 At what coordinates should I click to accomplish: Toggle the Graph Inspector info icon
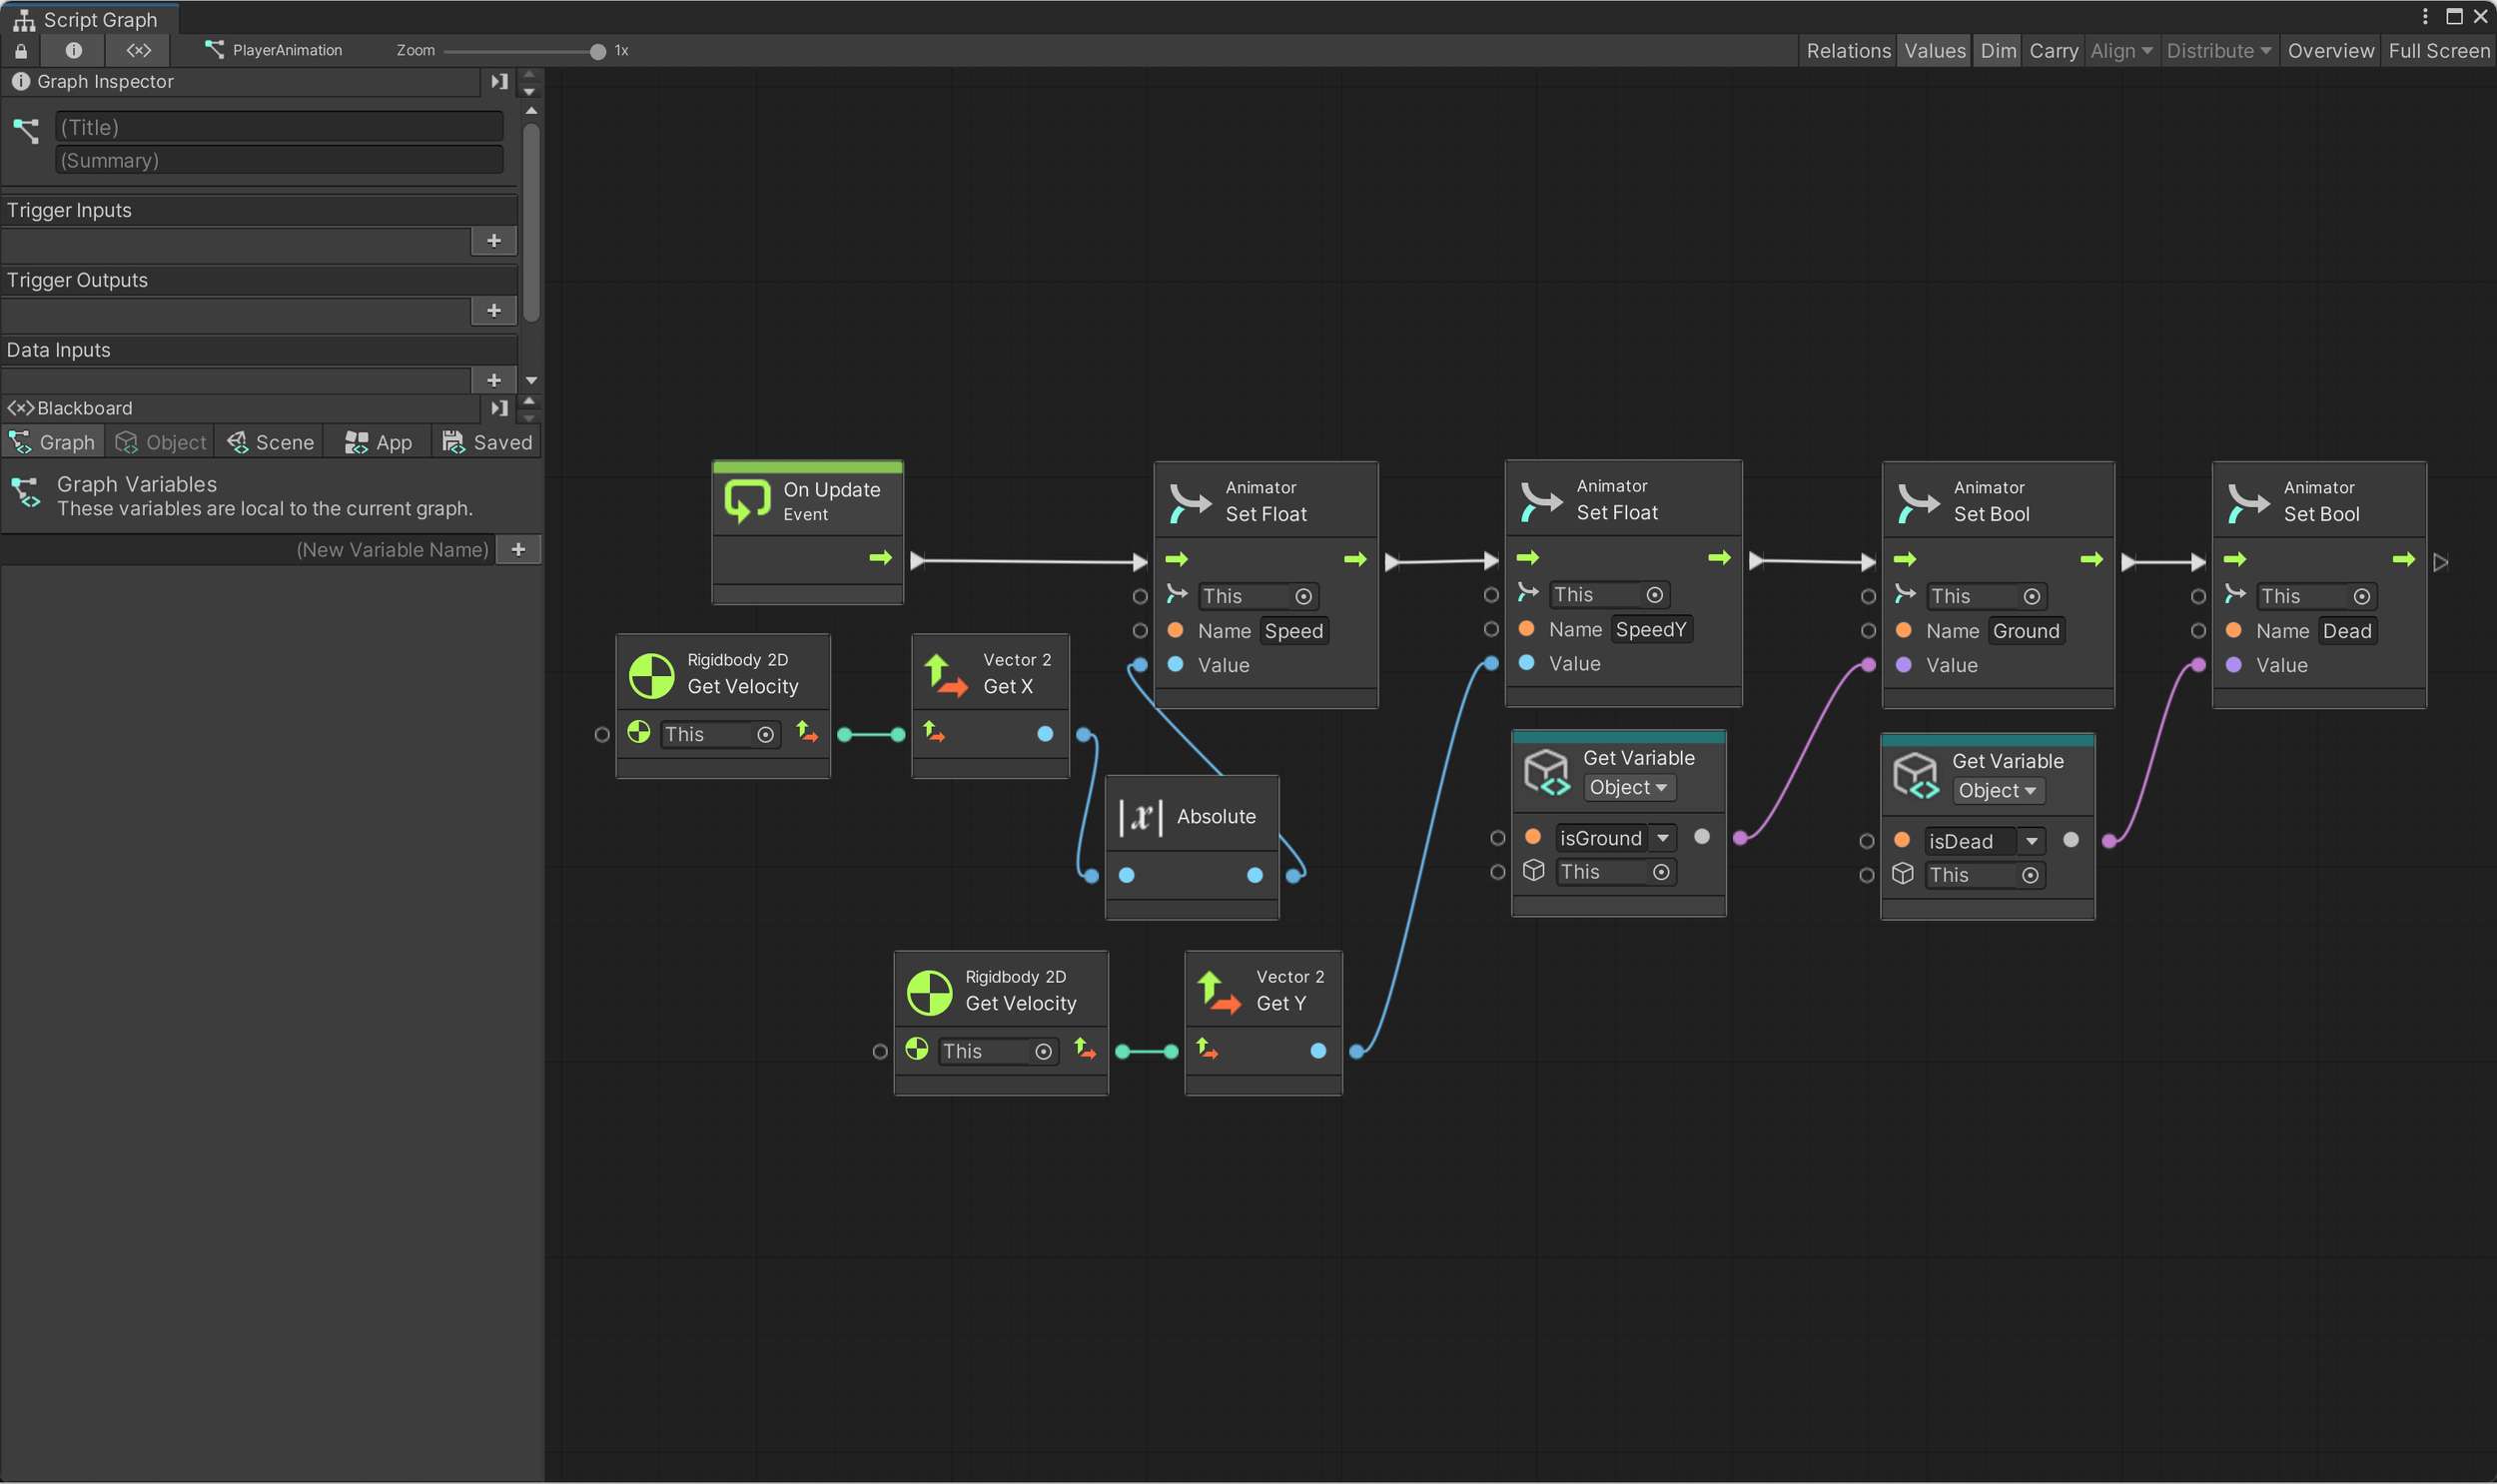(x=73, y=50)
